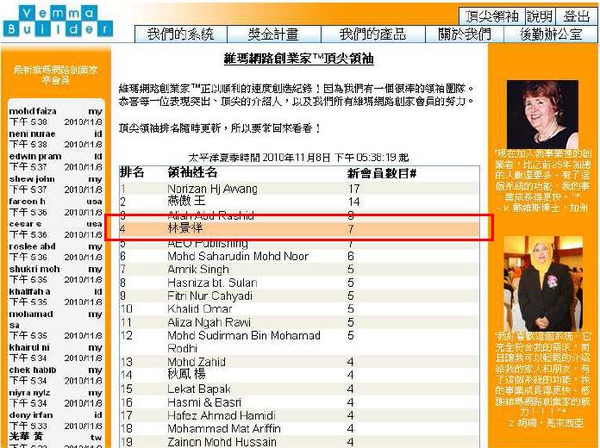Image resolution: width=600 pixels, height=448 pixels.
Task: Click new member entry shew john
Action: click(32, 179)
